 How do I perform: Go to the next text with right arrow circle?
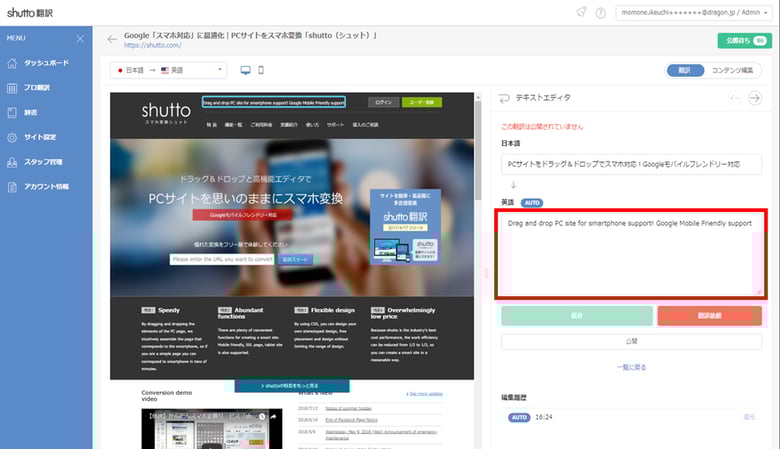(x=755, y=98)
